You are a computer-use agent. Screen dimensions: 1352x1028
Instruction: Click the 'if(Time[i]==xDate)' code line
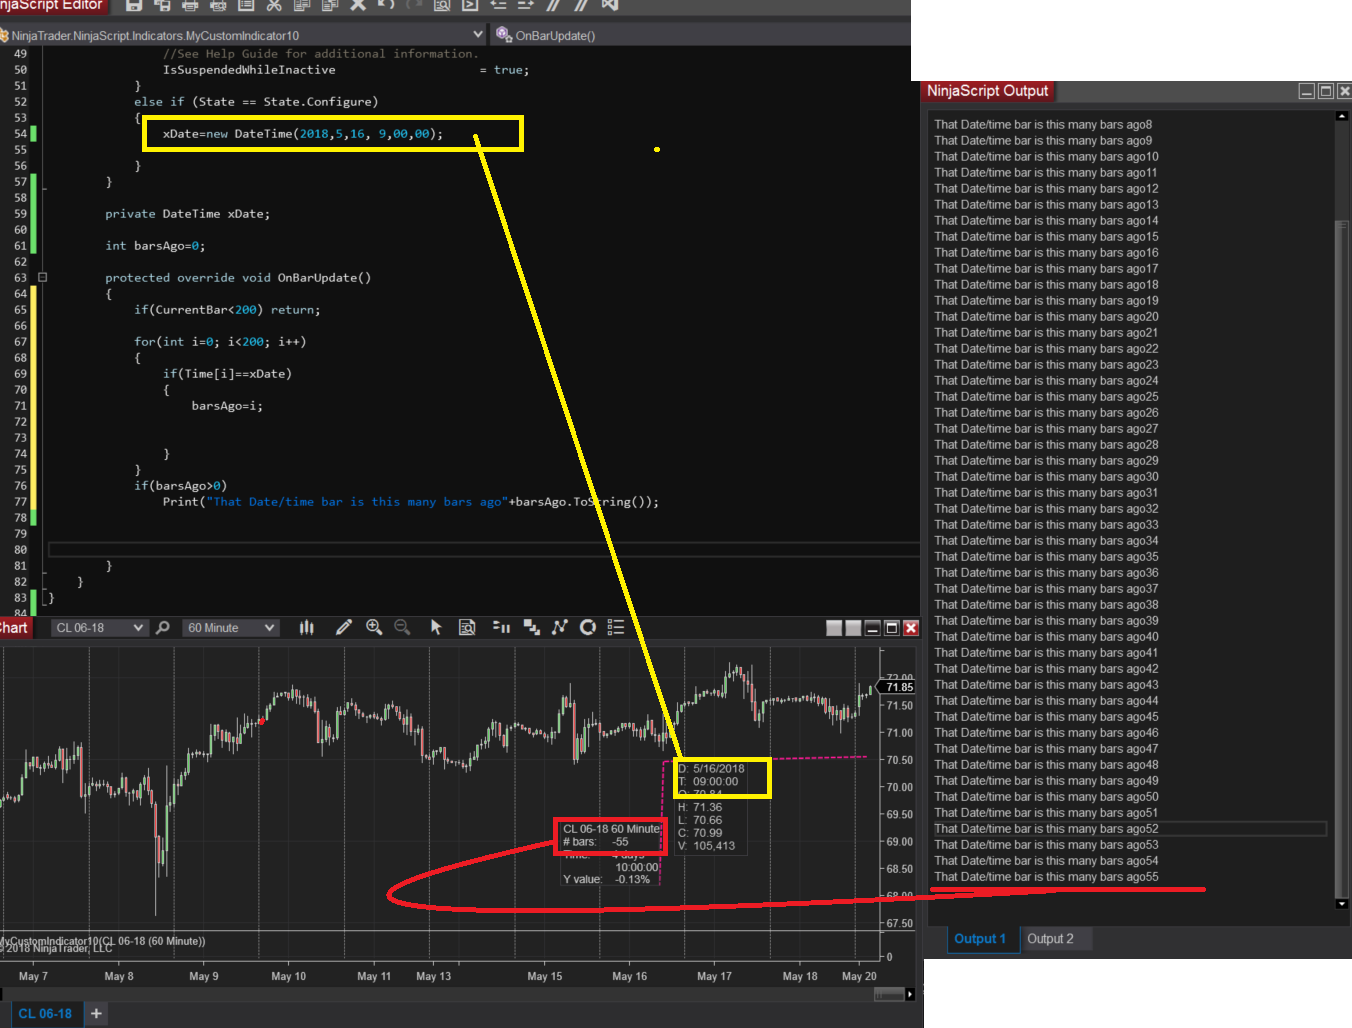click(x=227, y=374)
